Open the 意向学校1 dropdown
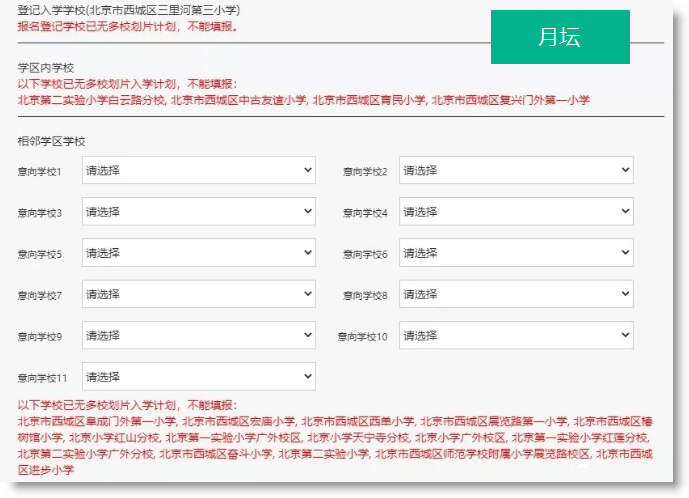 click(x=199, y=170)
